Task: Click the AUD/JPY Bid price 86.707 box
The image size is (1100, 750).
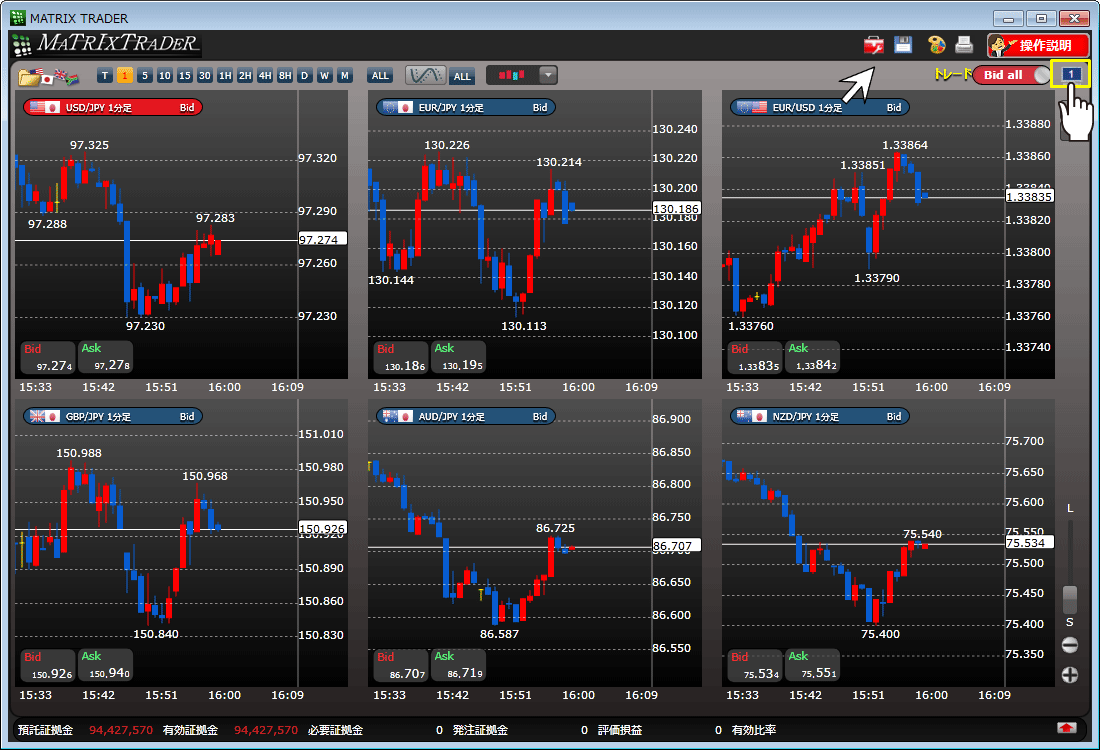Action: (401, 665)
